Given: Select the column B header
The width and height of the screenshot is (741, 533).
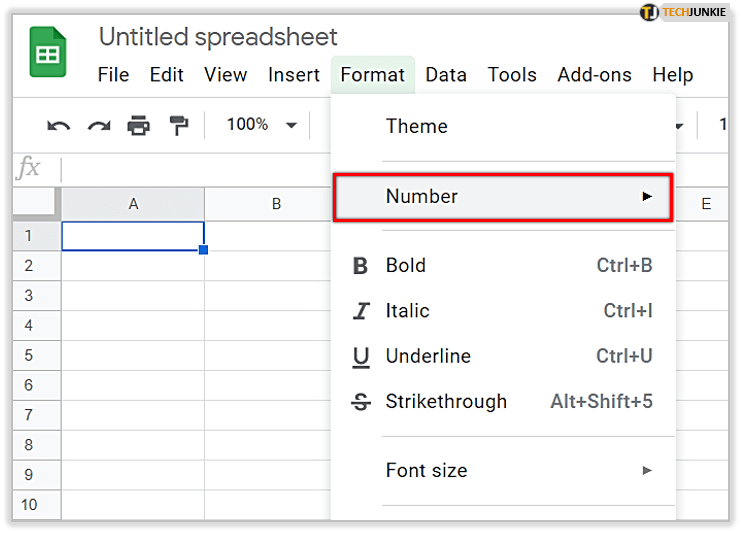Looking at the screenshot, I should pos(276,204).
